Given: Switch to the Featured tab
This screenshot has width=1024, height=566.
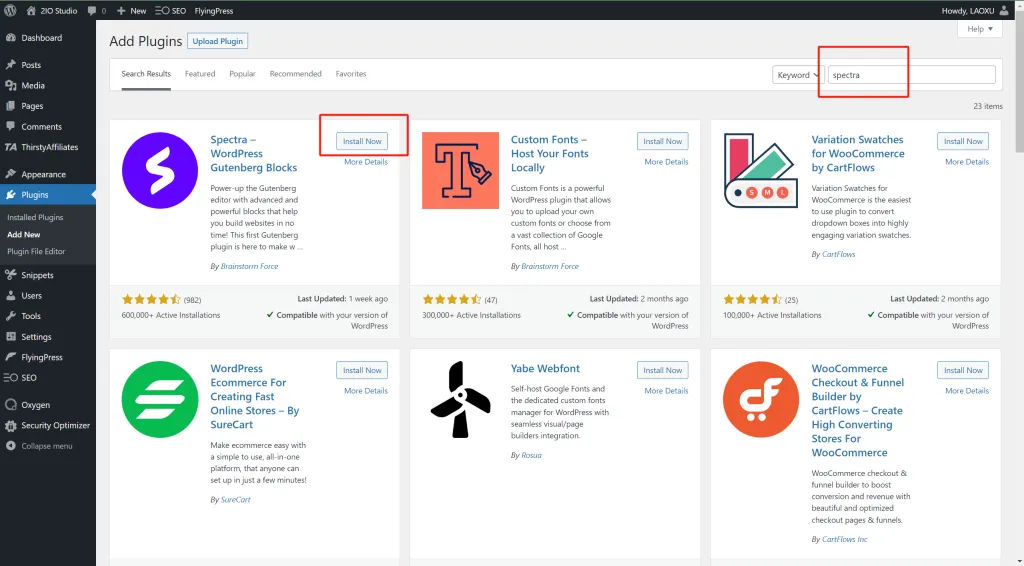Looking at the screenshot, I should click(x=200, y=74).
